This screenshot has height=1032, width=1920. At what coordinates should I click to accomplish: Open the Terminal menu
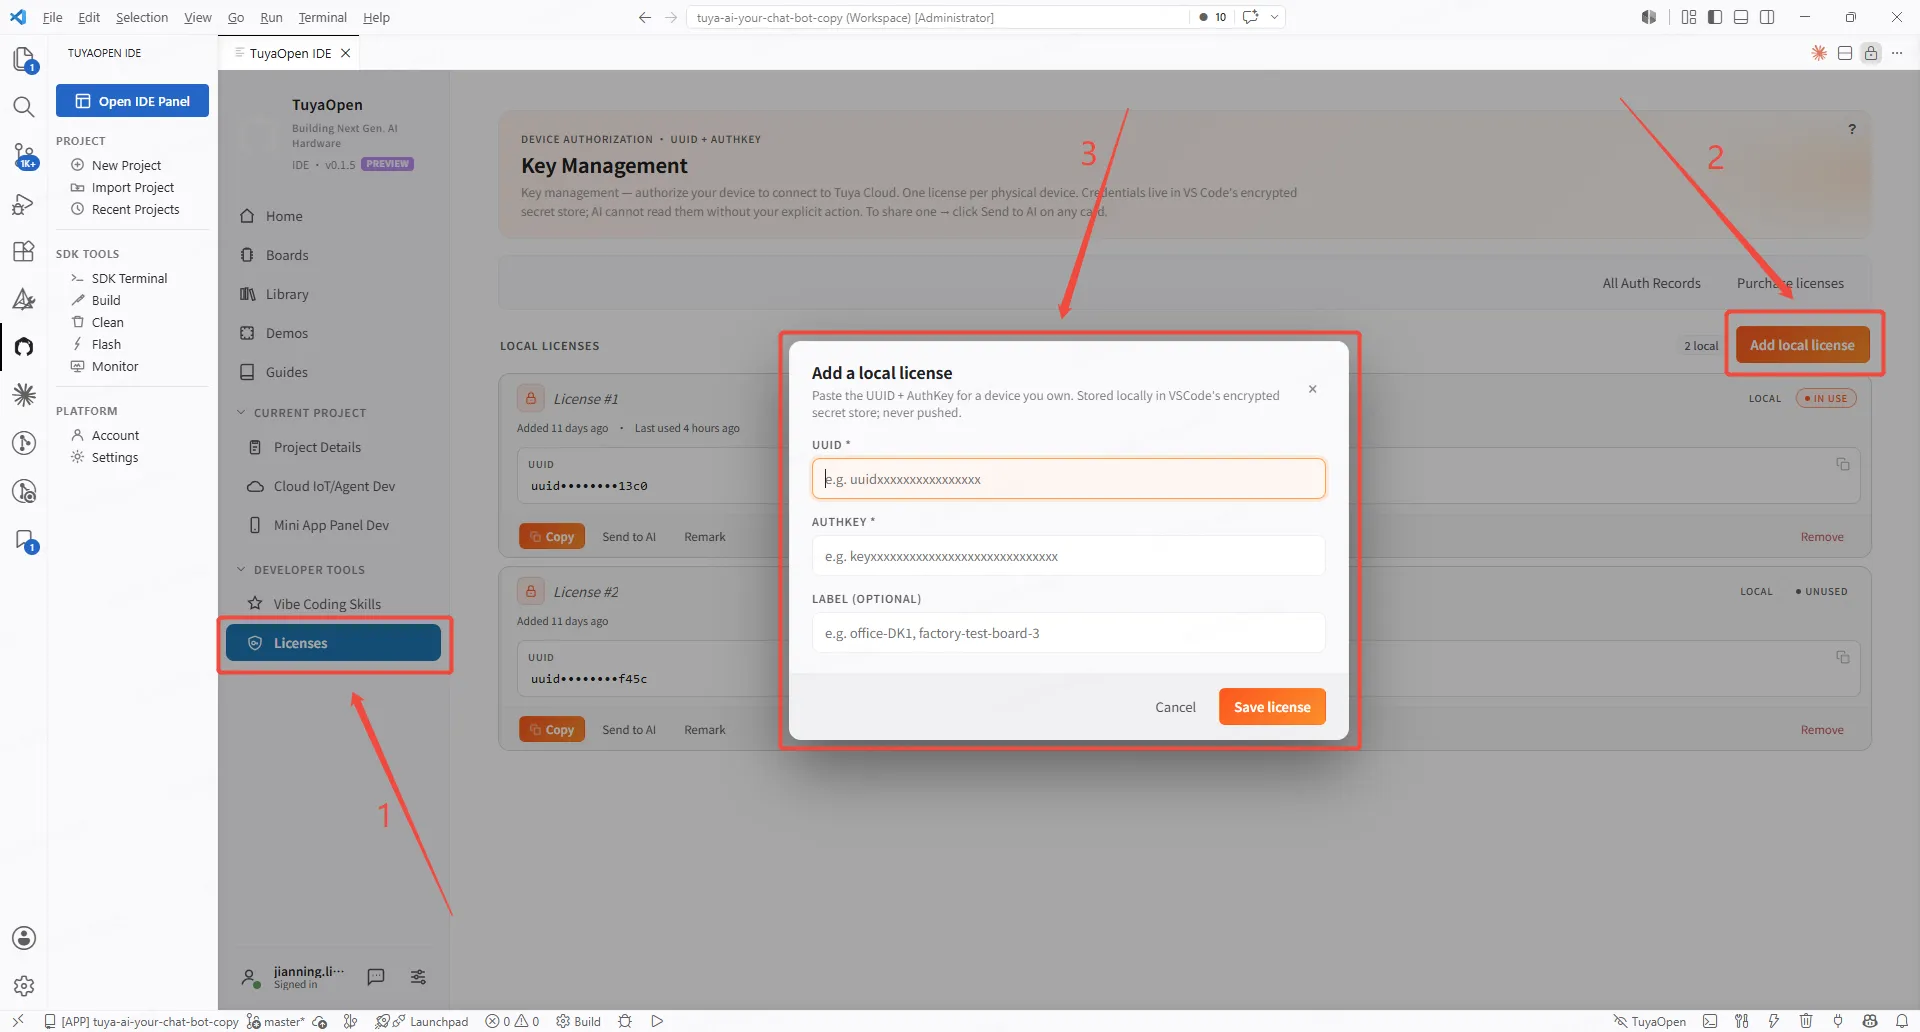tap(323, 17)
